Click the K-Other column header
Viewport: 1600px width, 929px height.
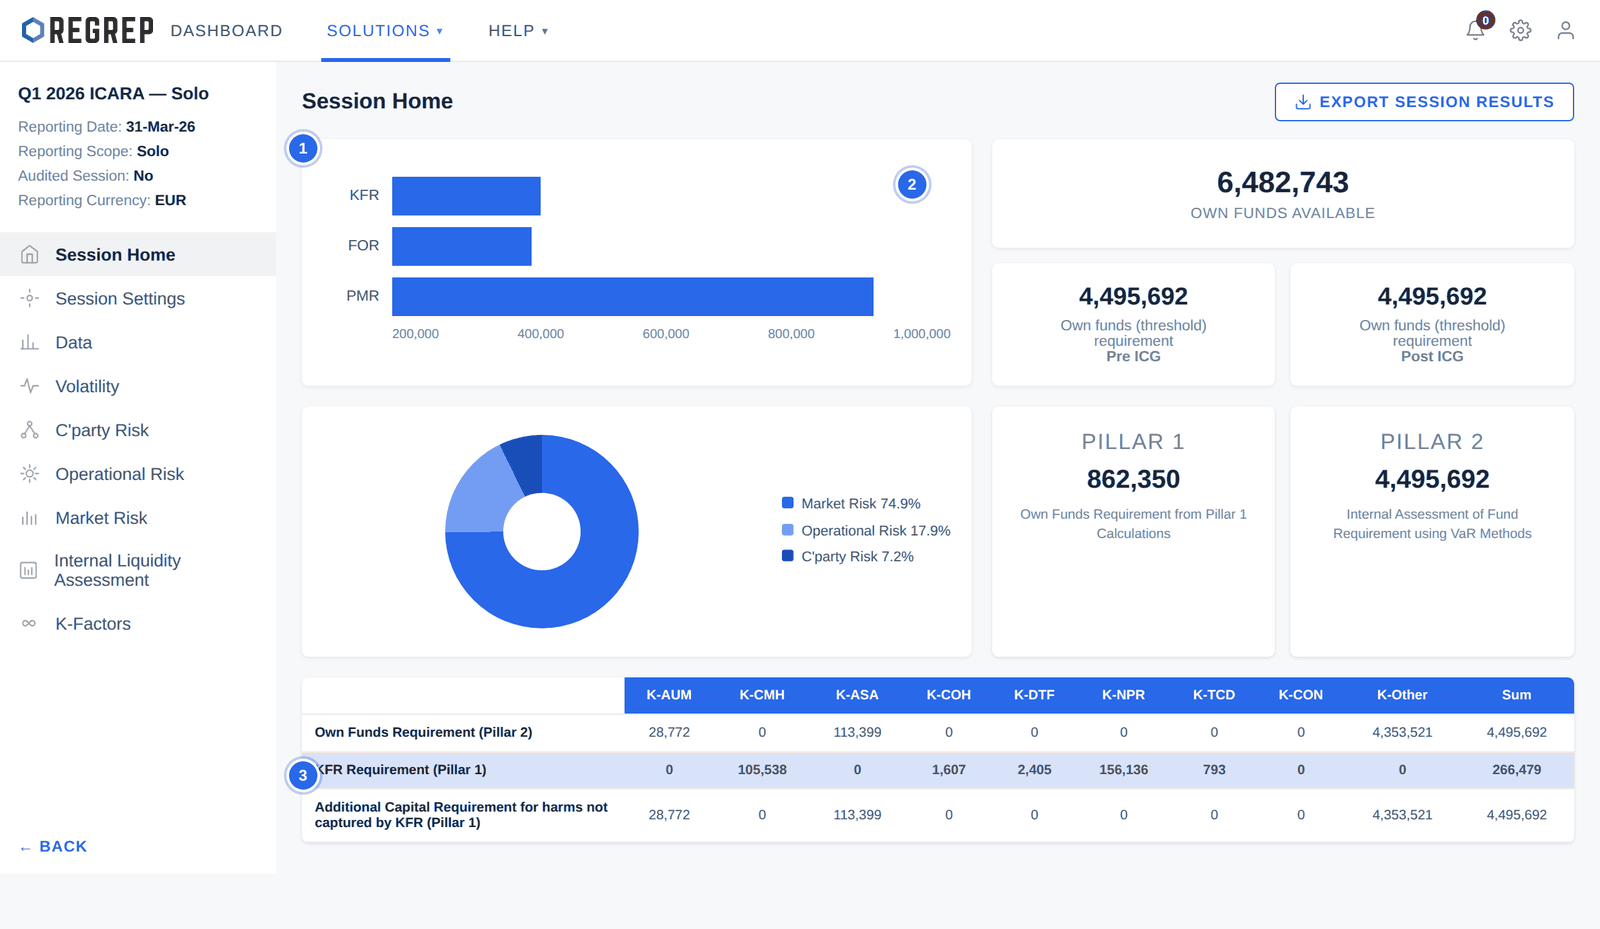coord(1402,695)
